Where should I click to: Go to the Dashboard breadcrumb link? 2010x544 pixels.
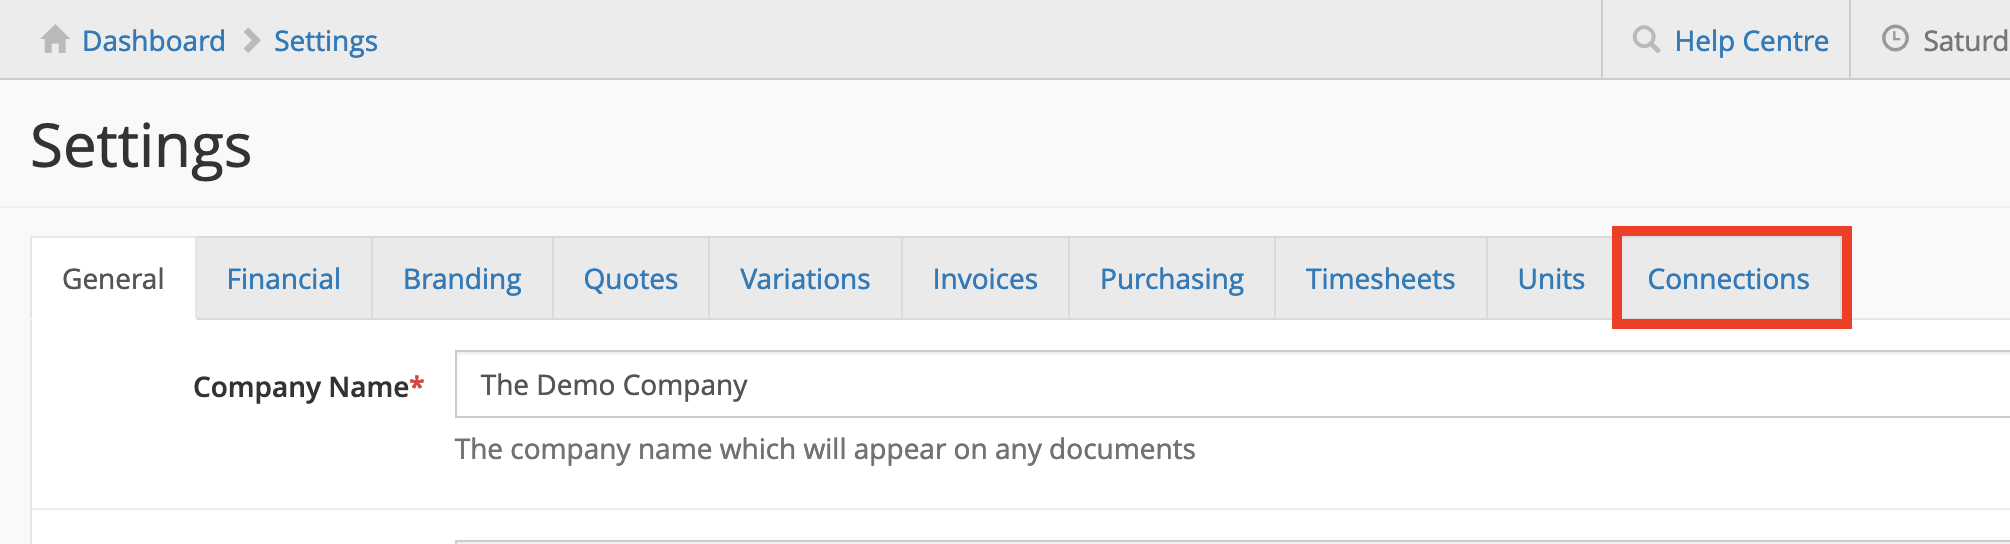tap(154, 41)
